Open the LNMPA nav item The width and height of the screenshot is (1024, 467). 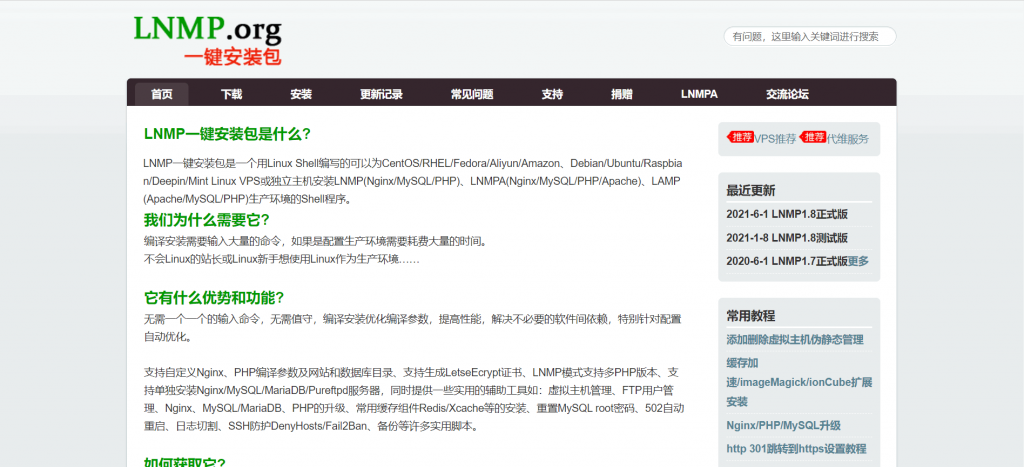[699, 94]
